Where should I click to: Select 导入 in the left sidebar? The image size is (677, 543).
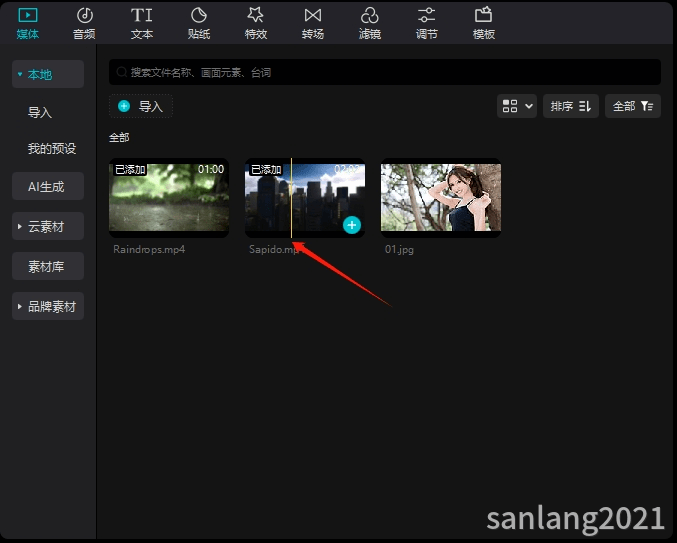pos(40,113)
